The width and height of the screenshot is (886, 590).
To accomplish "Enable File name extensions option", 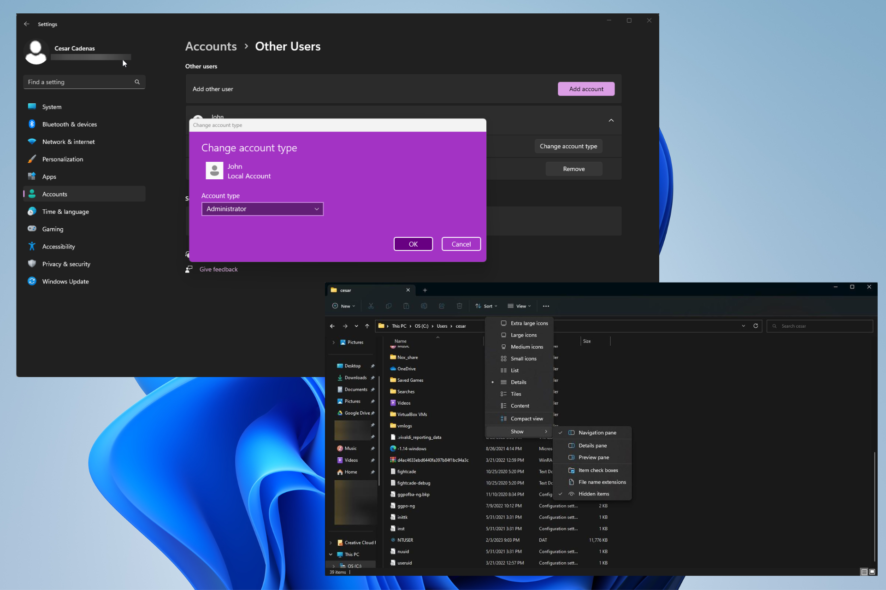I will tap(592, 482).
